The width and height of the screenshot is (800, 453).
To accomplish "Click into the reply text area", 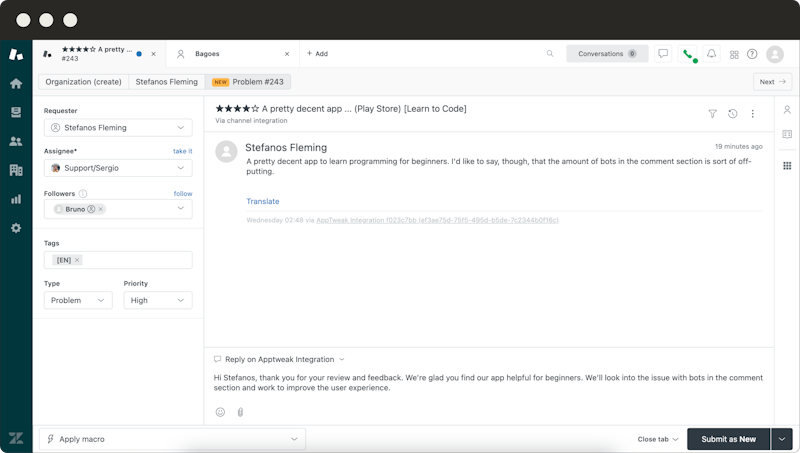I will click(488, 383).
